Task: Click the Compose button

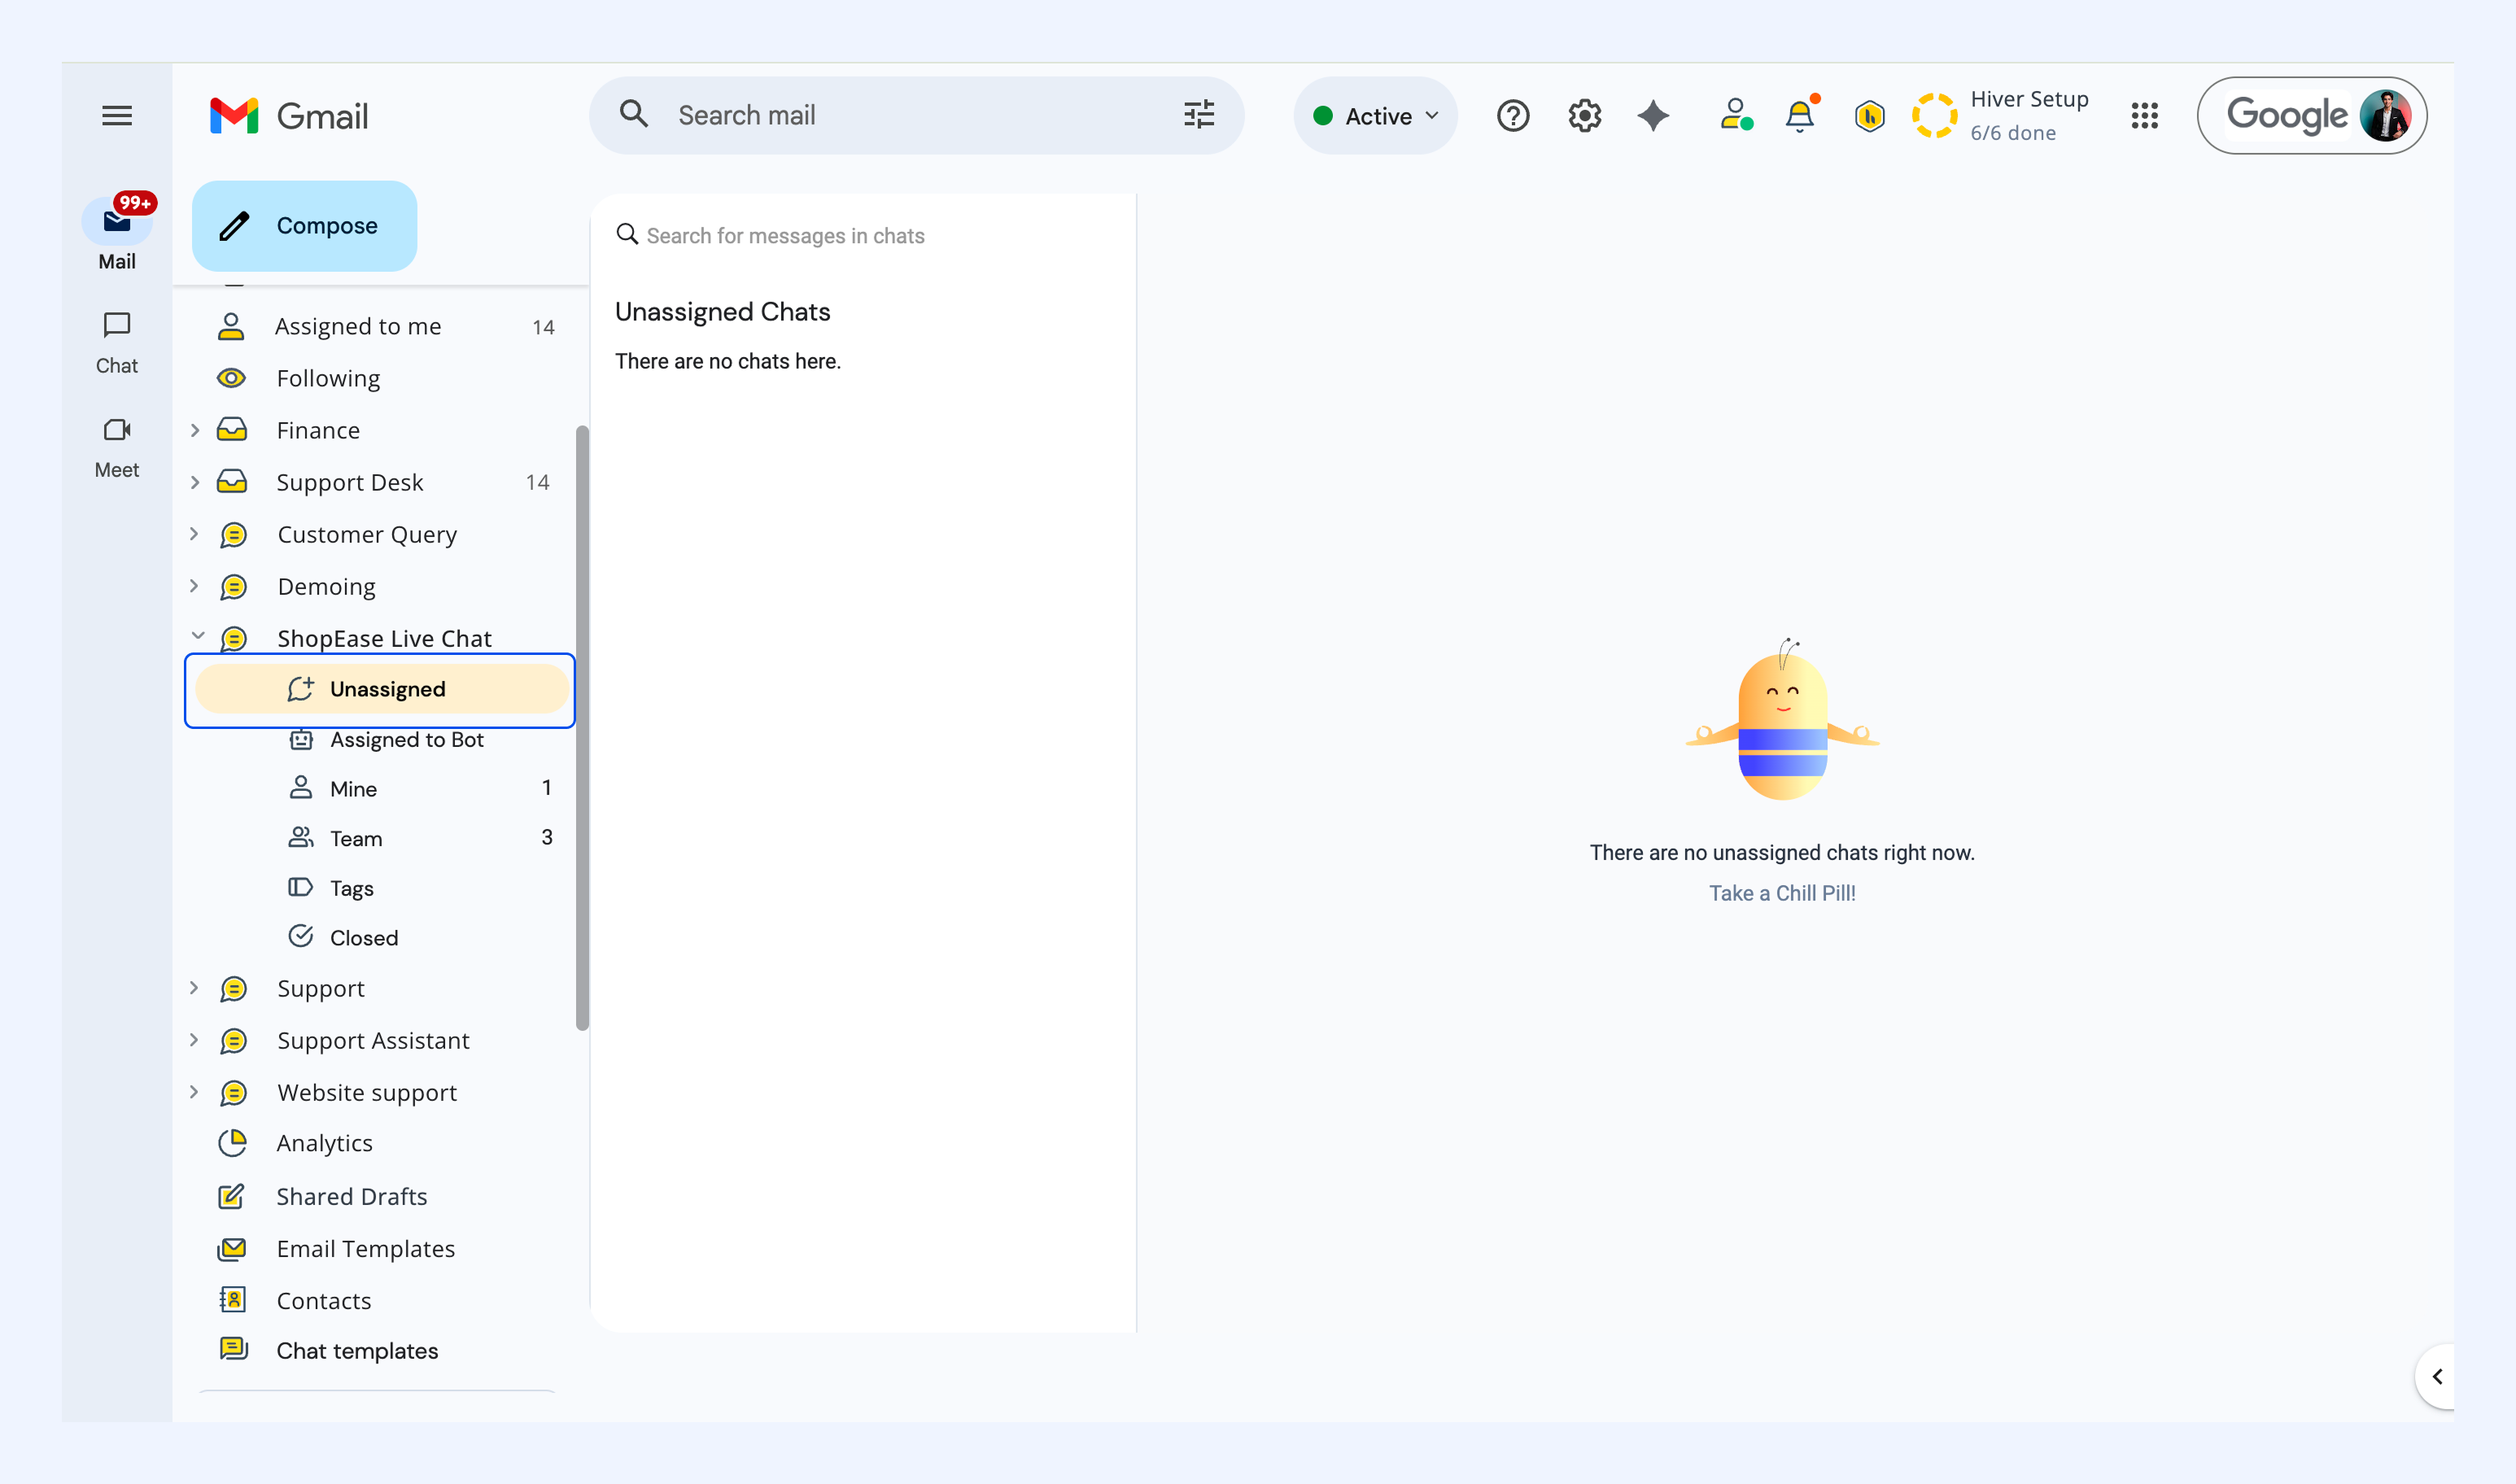Action: [304, 226]
